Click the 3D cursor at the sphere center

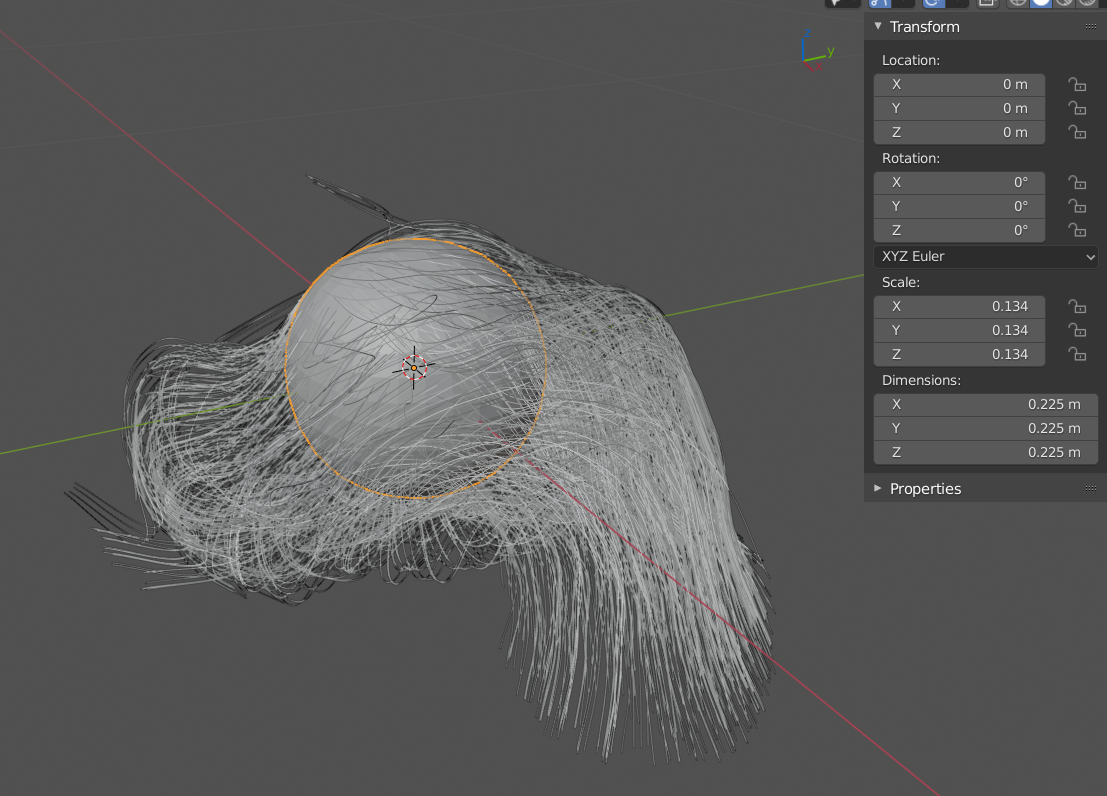point(414,367)
